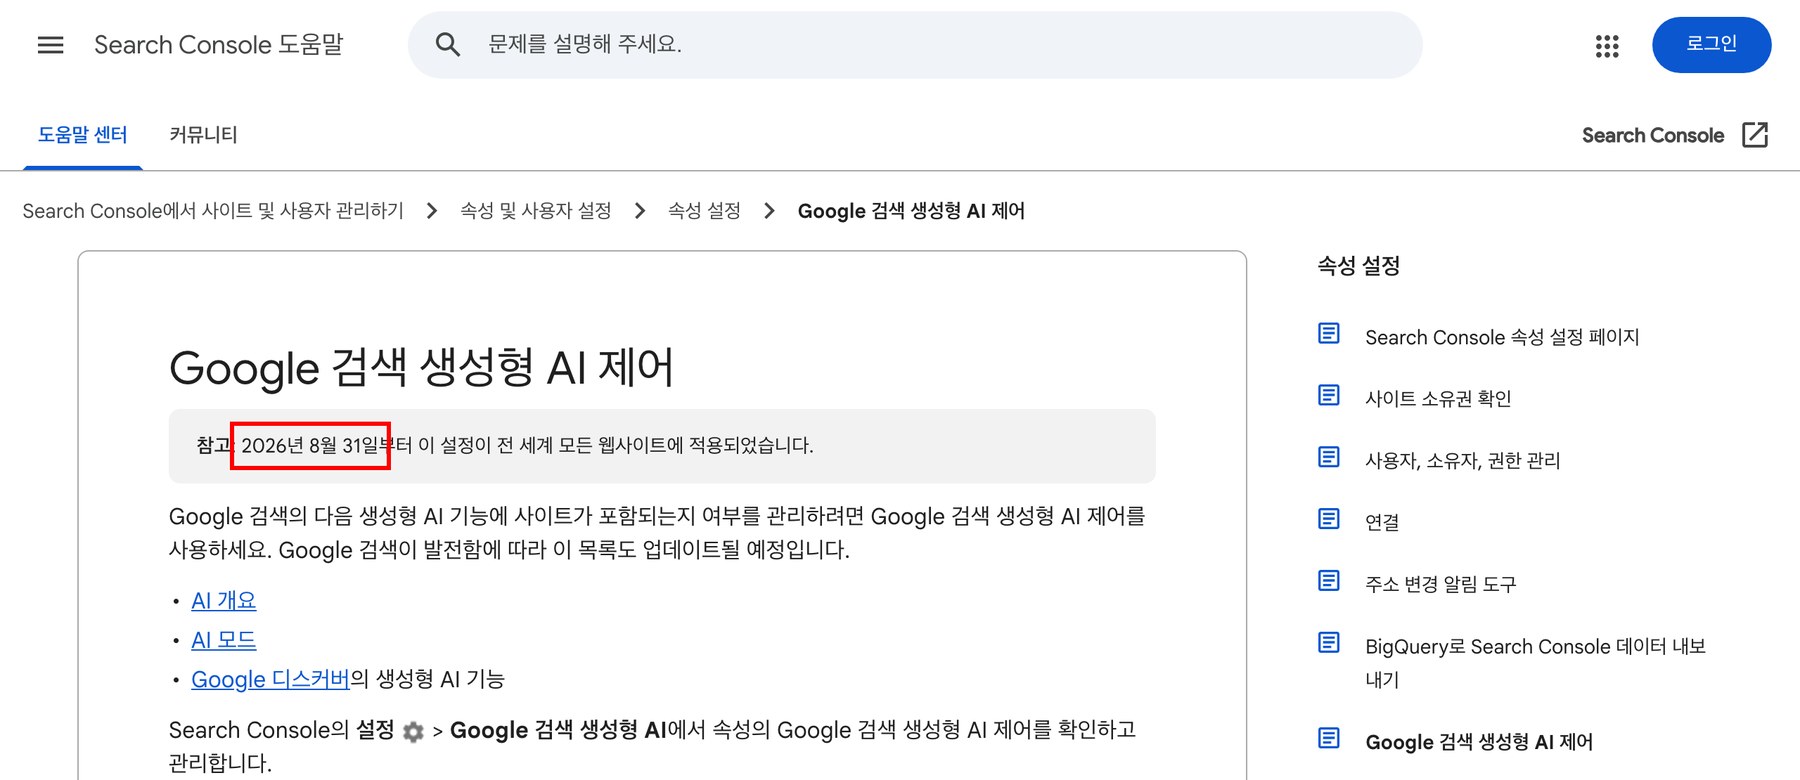1800x780 pixels.
Task: Click the page heading Google 검색 생성형 AI 제어
Action: (x=421, y=368)
